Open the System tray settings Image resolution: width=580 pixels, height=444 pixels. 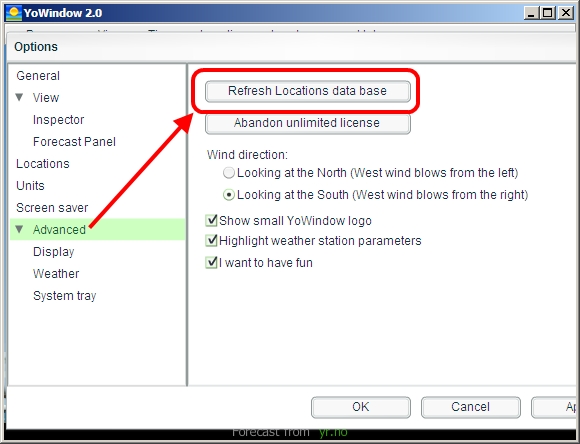pos(65,296)
